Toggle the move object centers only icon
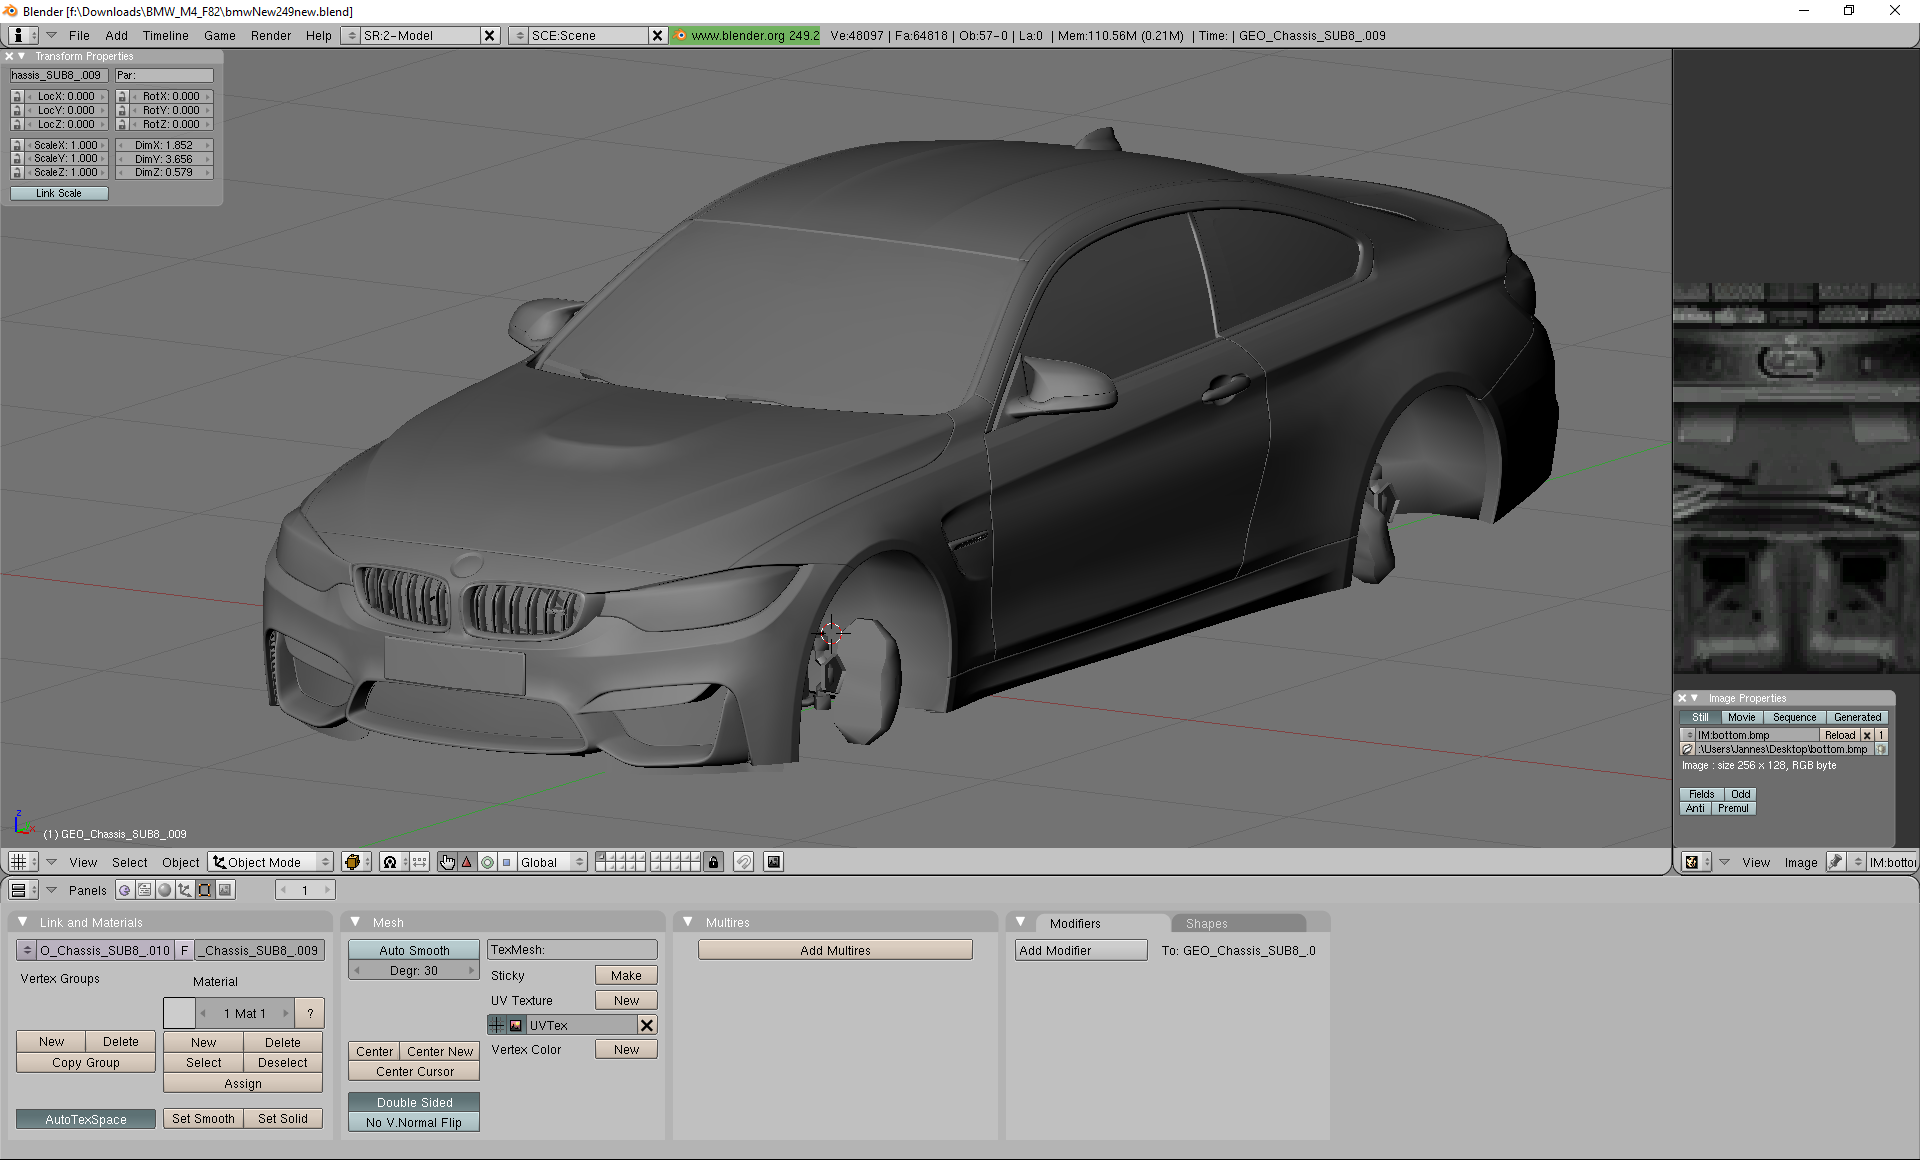 (x=420, y=862)
